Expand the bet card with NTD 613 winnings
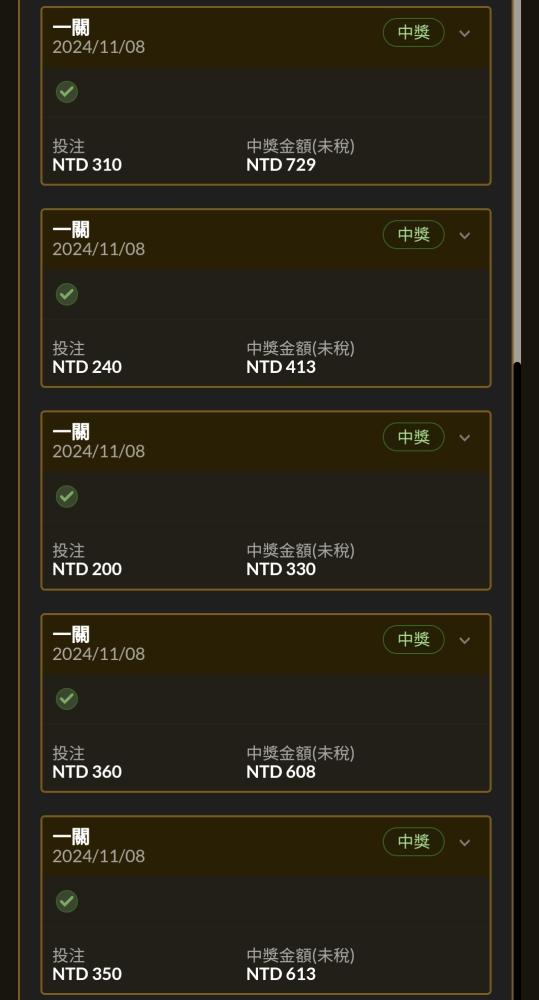 coord(465,842)
